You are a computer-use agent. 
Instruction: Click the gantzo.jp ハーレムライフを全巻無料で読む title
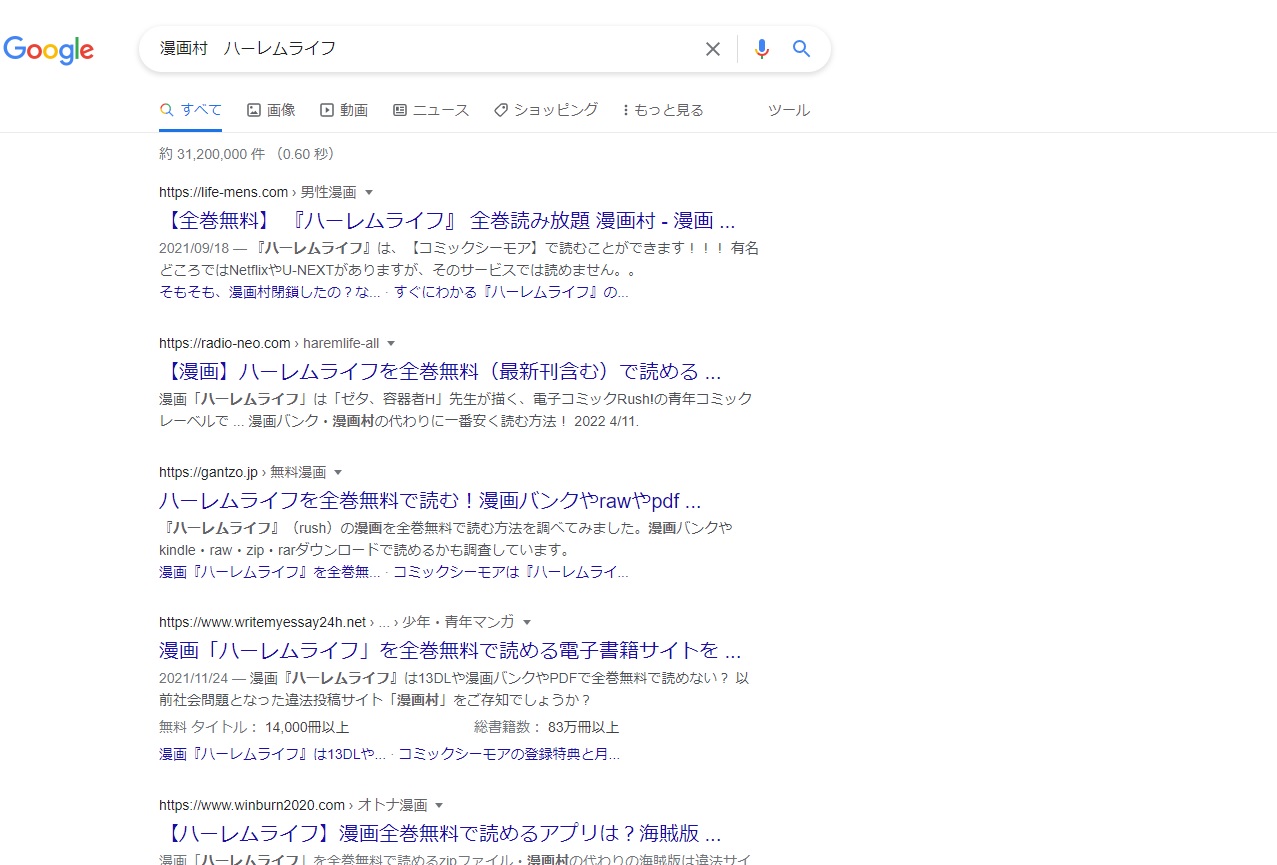[x=429, y=501]
